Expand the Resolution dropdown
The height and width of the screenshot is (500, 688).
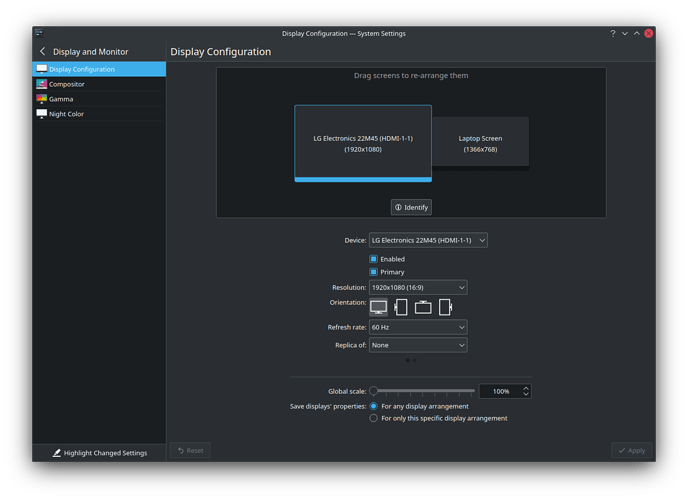tap(417, 288)
